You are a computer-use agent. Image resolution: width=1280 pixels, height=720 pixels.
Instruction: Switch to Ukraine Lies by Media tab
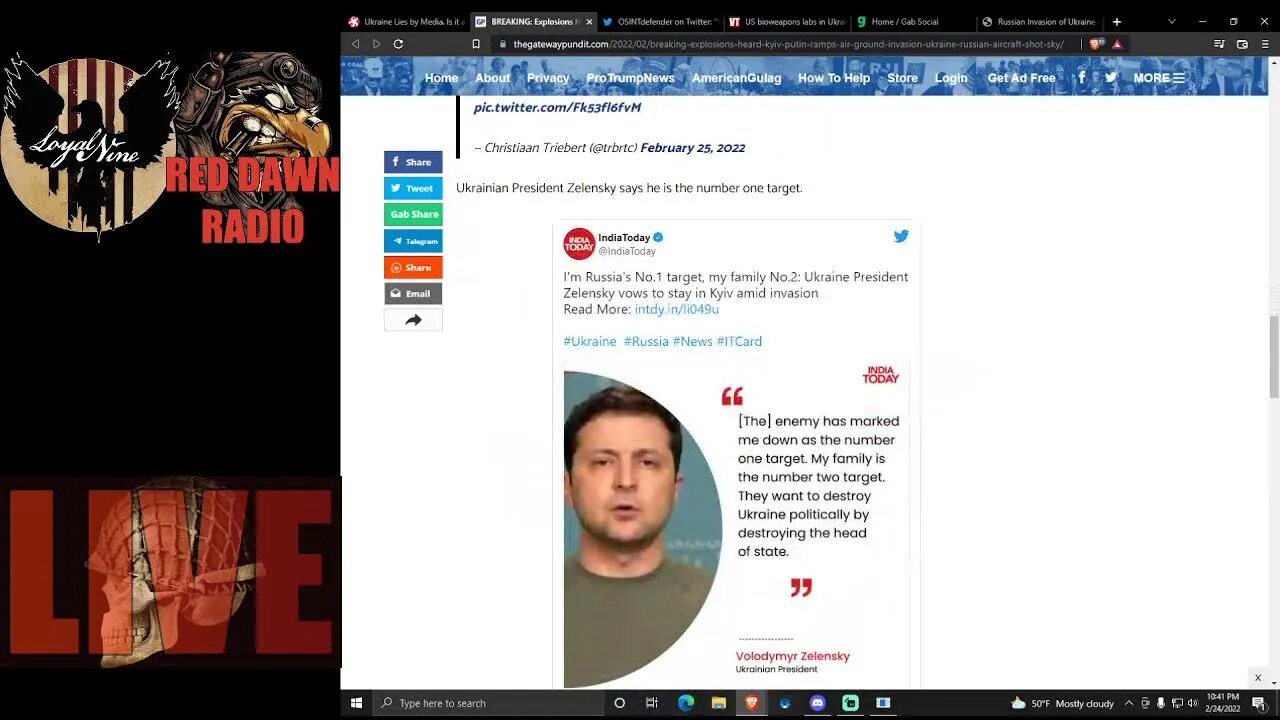(x=405, y=21)
